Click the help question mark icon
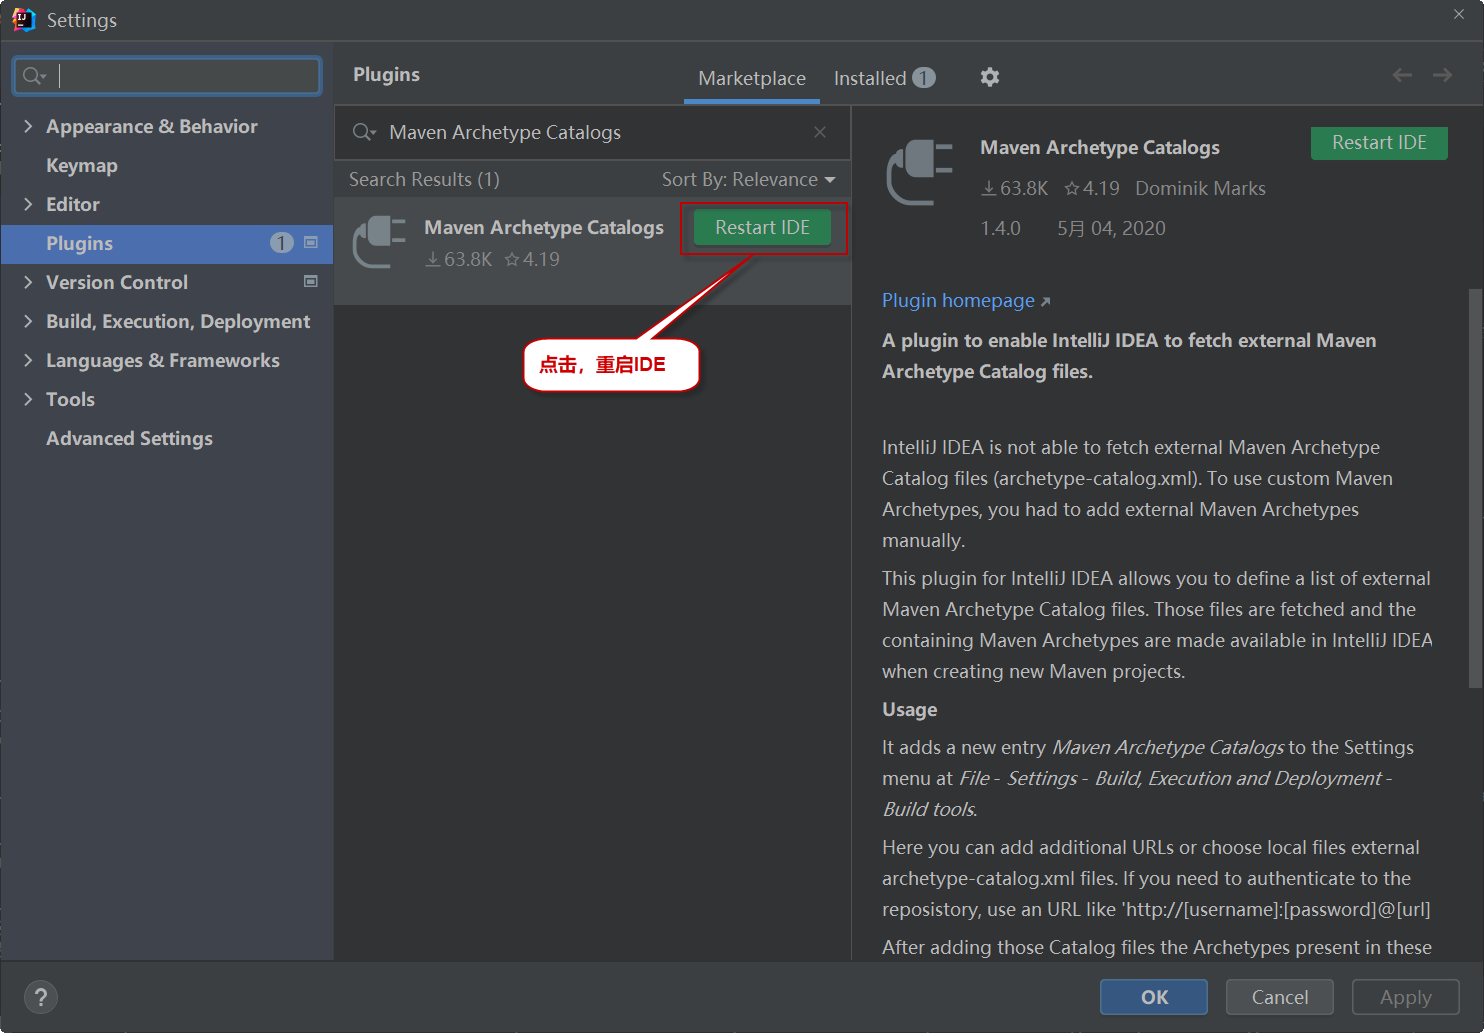Viewport: 1484px width, 1033px height. [41, 996]
